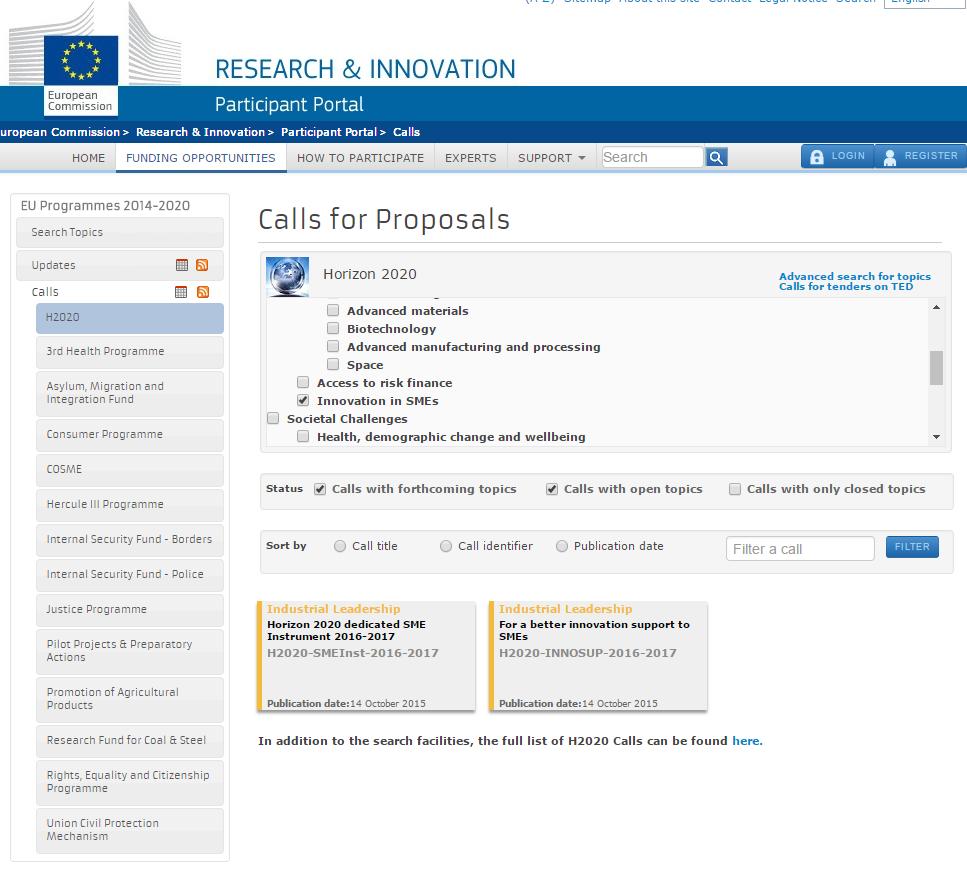Viewport: 967px width, 875px height.
Task: Check the Biotechnology box
Action: [x=333, y=328]
